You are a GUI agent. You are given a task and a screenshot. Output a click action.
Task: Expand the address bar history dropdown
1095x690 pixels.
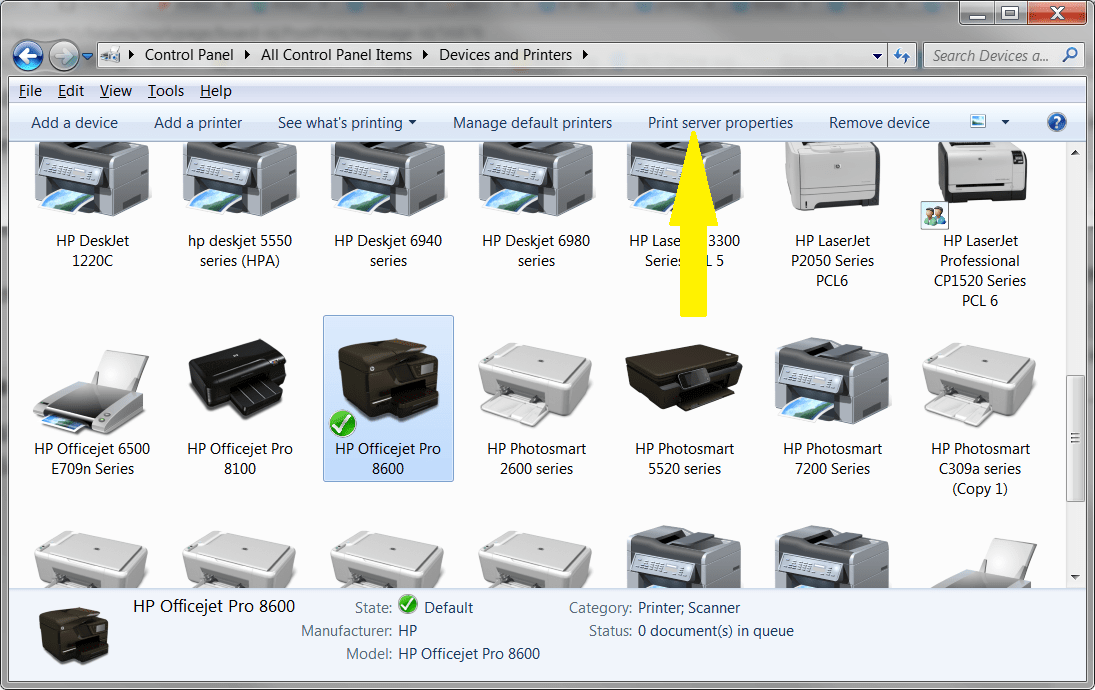[877, 56]
